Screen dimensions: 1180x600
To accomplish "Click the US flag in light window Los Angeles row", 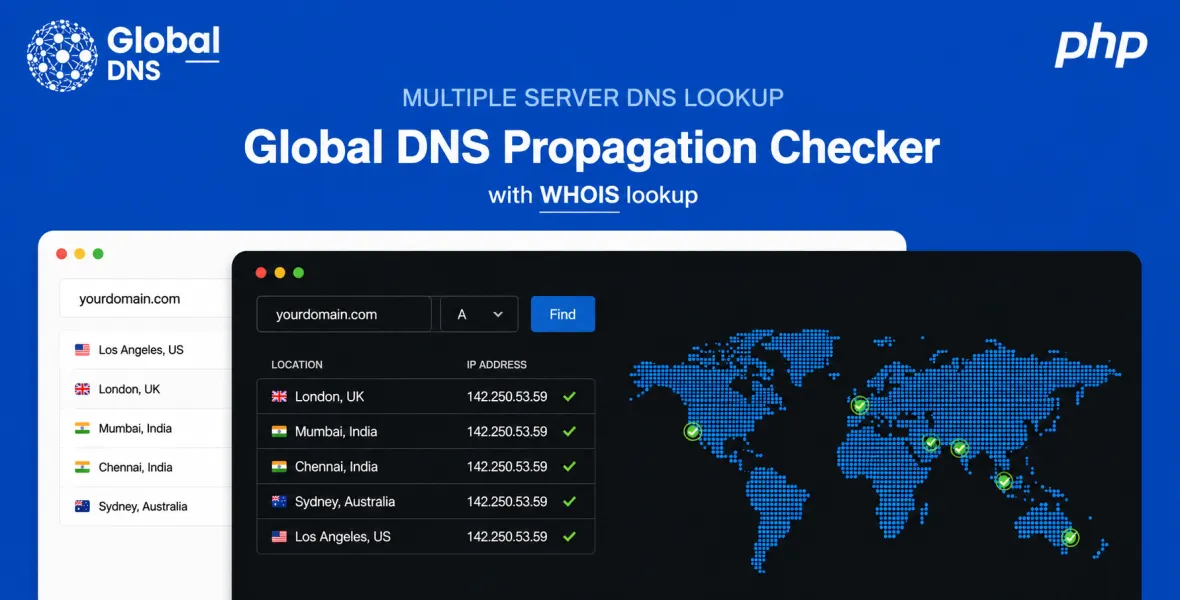I will [83, 349].
